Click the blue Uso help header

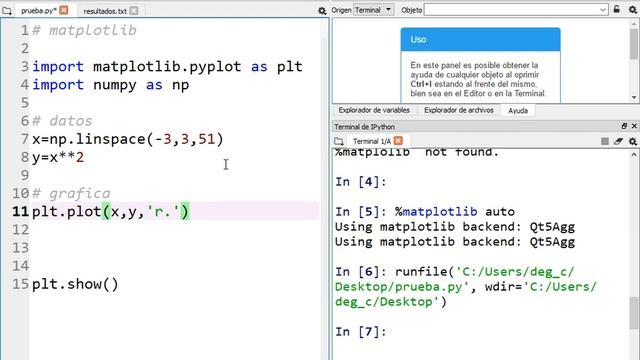click(x=480, y=40)
